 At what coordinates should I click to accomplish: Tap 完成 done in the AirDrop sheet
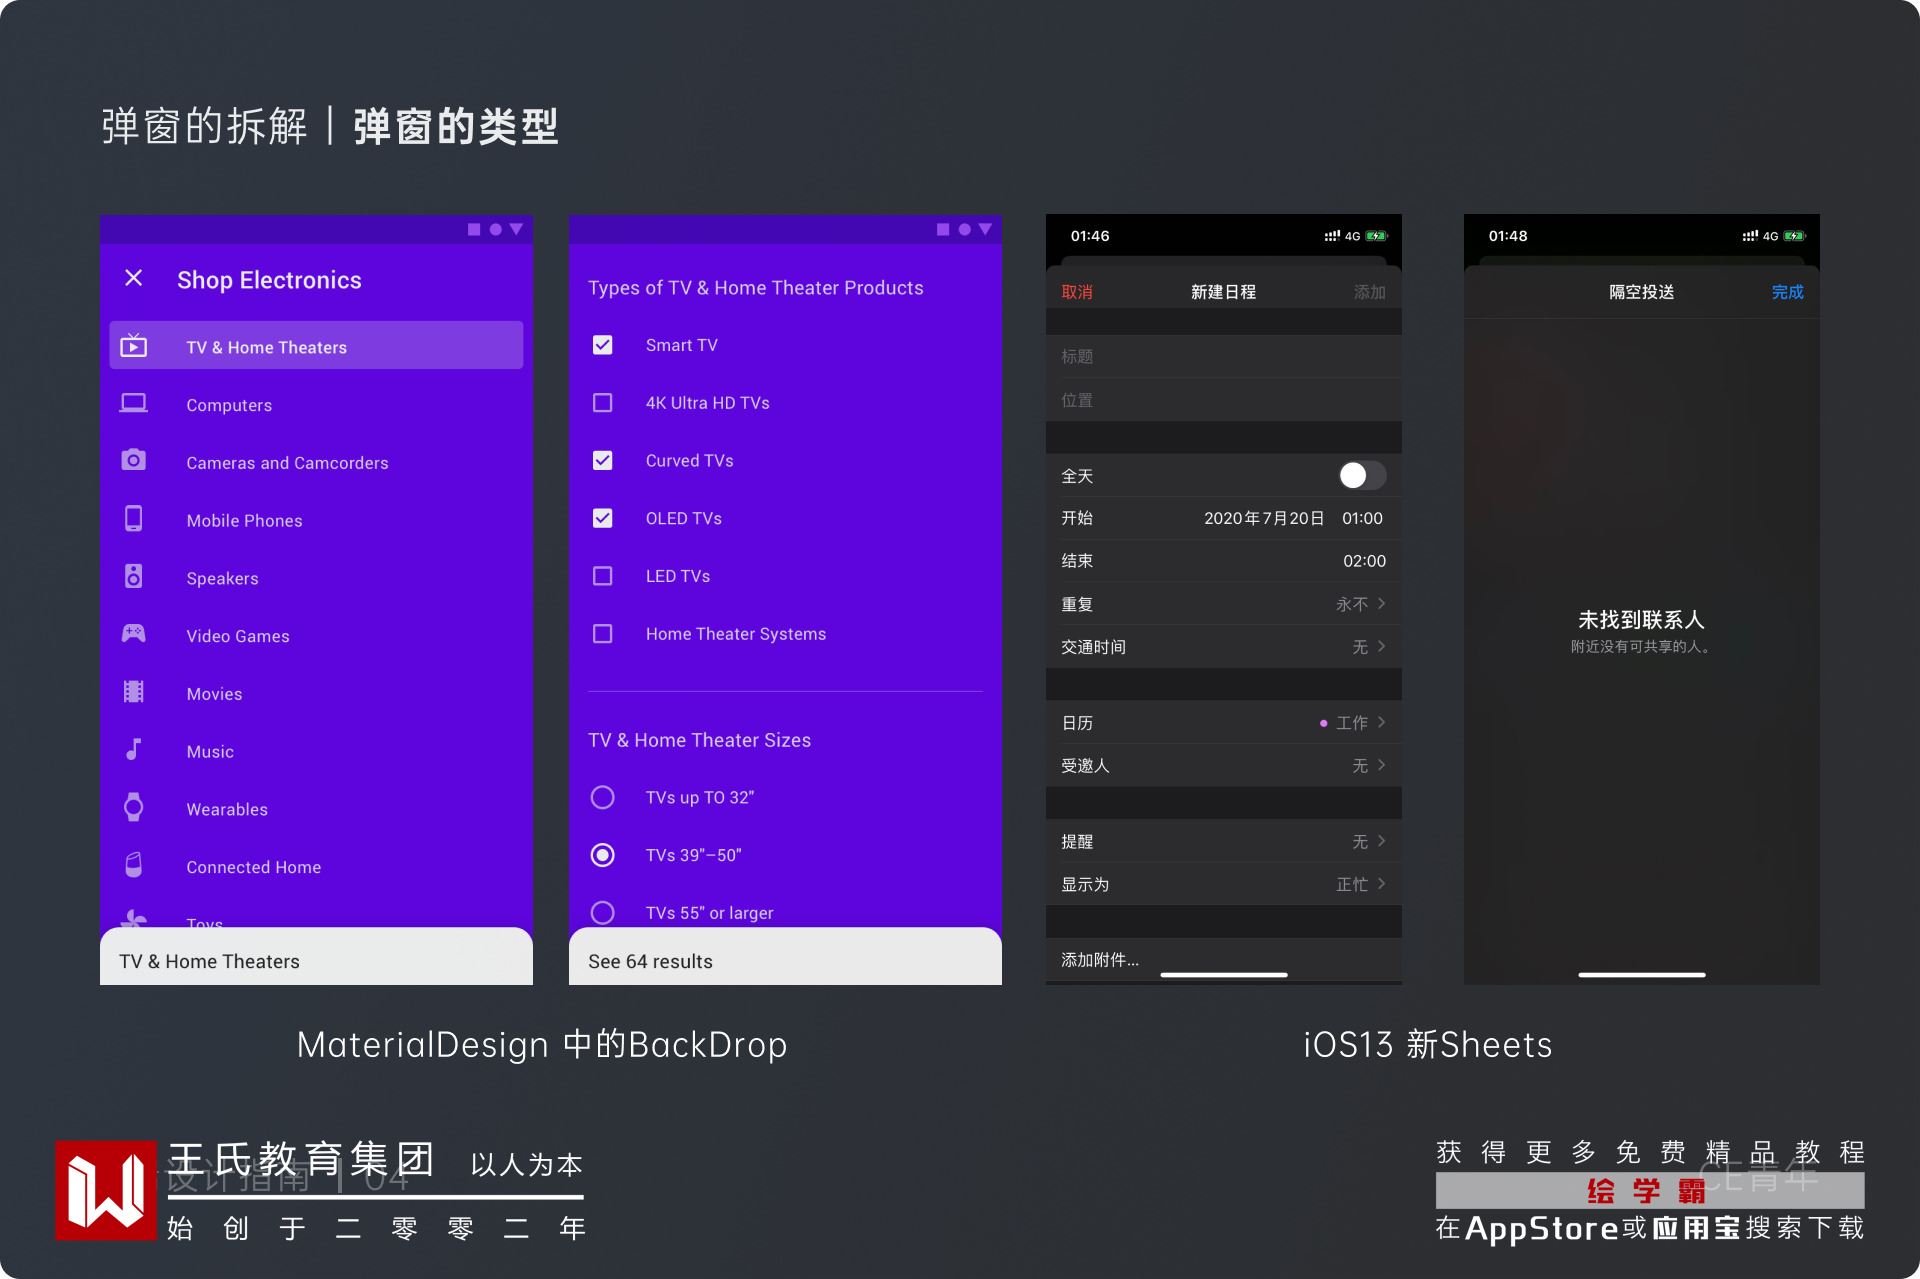[1787, 292]
